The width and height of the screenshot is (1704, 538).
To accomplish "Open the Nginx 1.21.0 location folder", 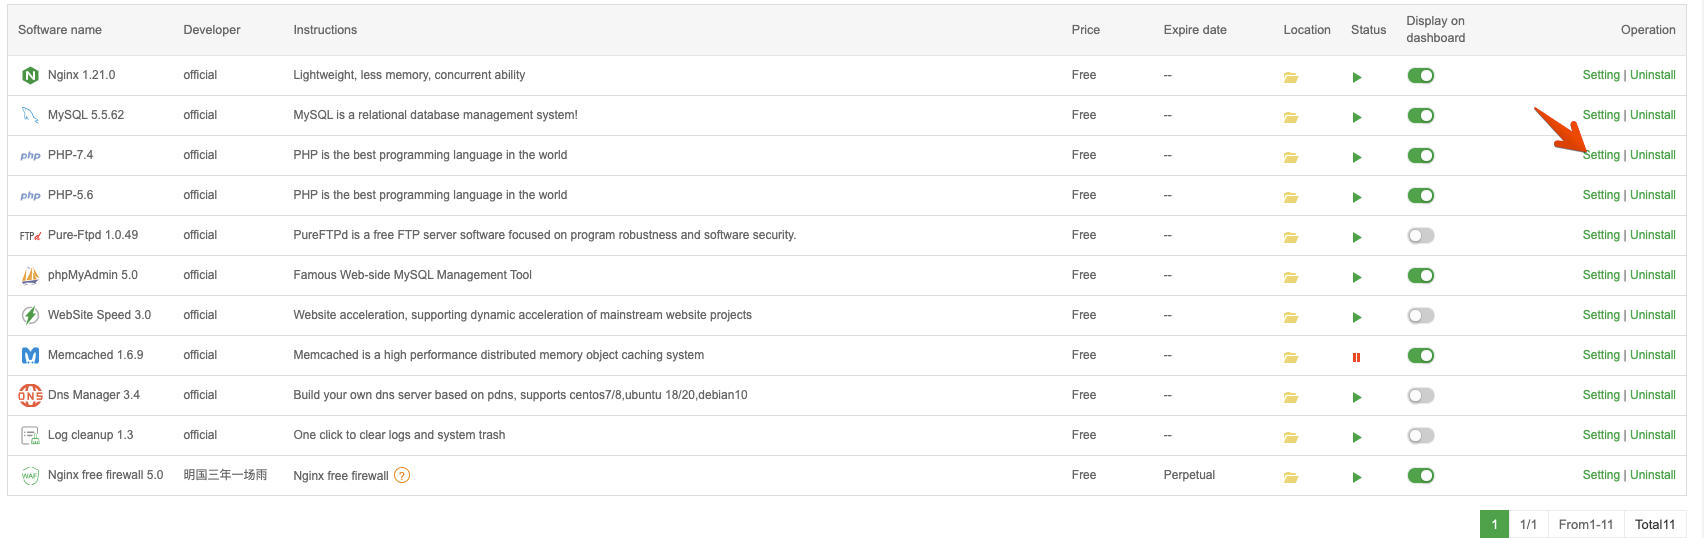I will [1290, 77].
